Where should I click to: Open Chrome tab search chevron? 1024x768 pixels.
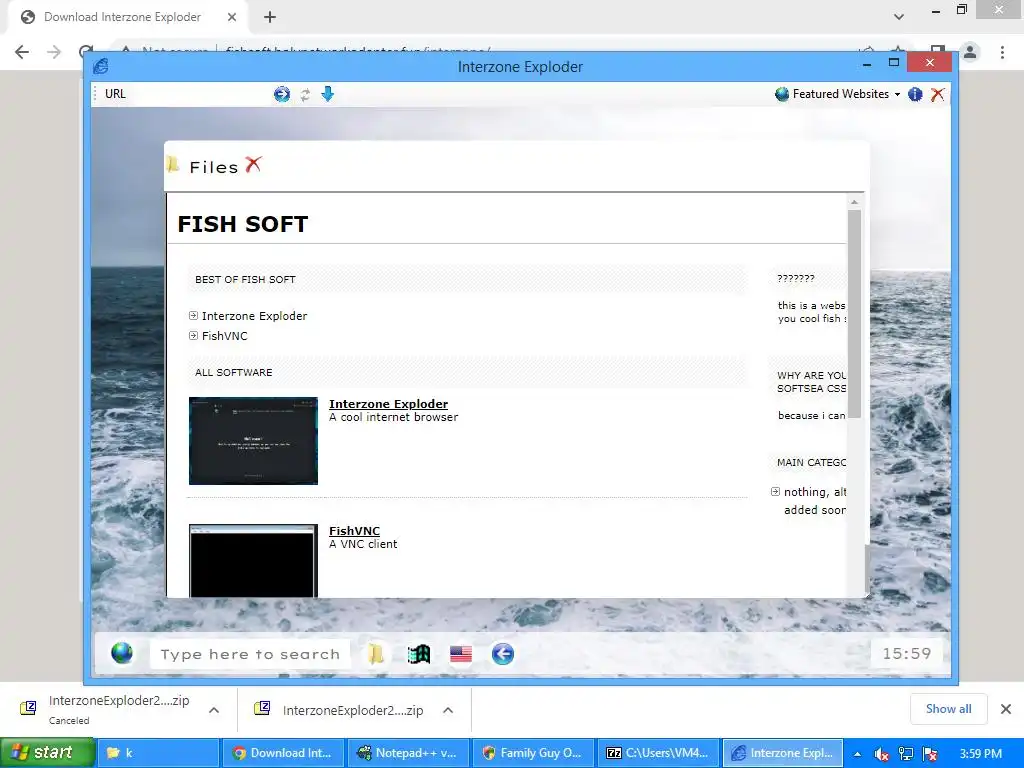coord(899,17)
